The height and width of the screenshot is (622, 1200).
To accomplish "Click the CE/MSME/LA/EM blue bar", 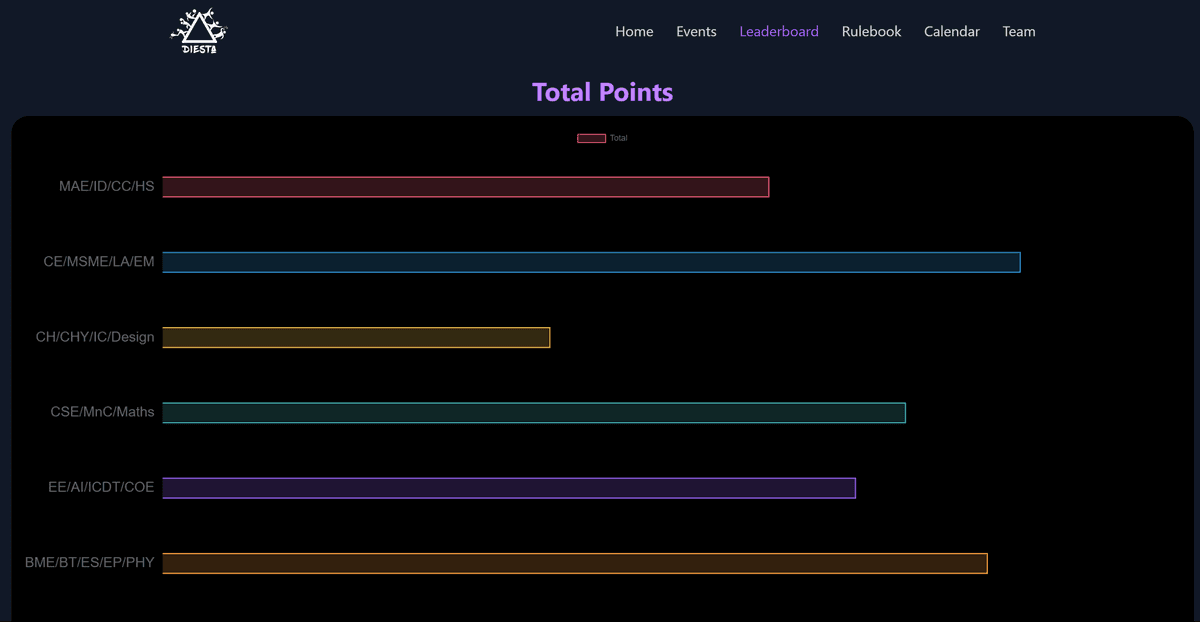I will [592, 262].
